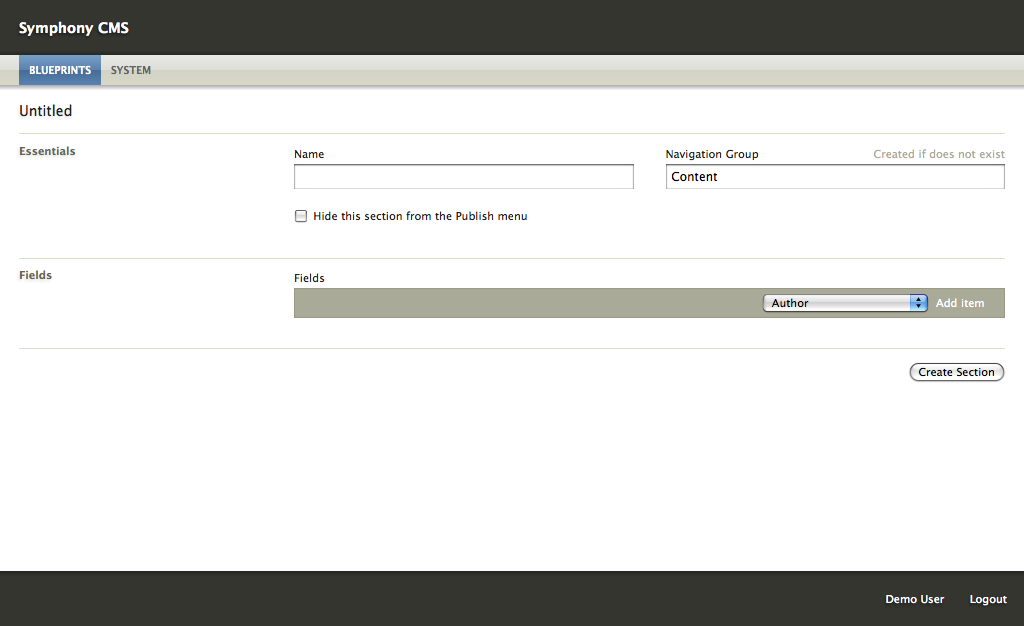This screenshot has width=1024, height=626.
Task: Enable the Hide this section checkbox
Action: click(x=301, y=216)
